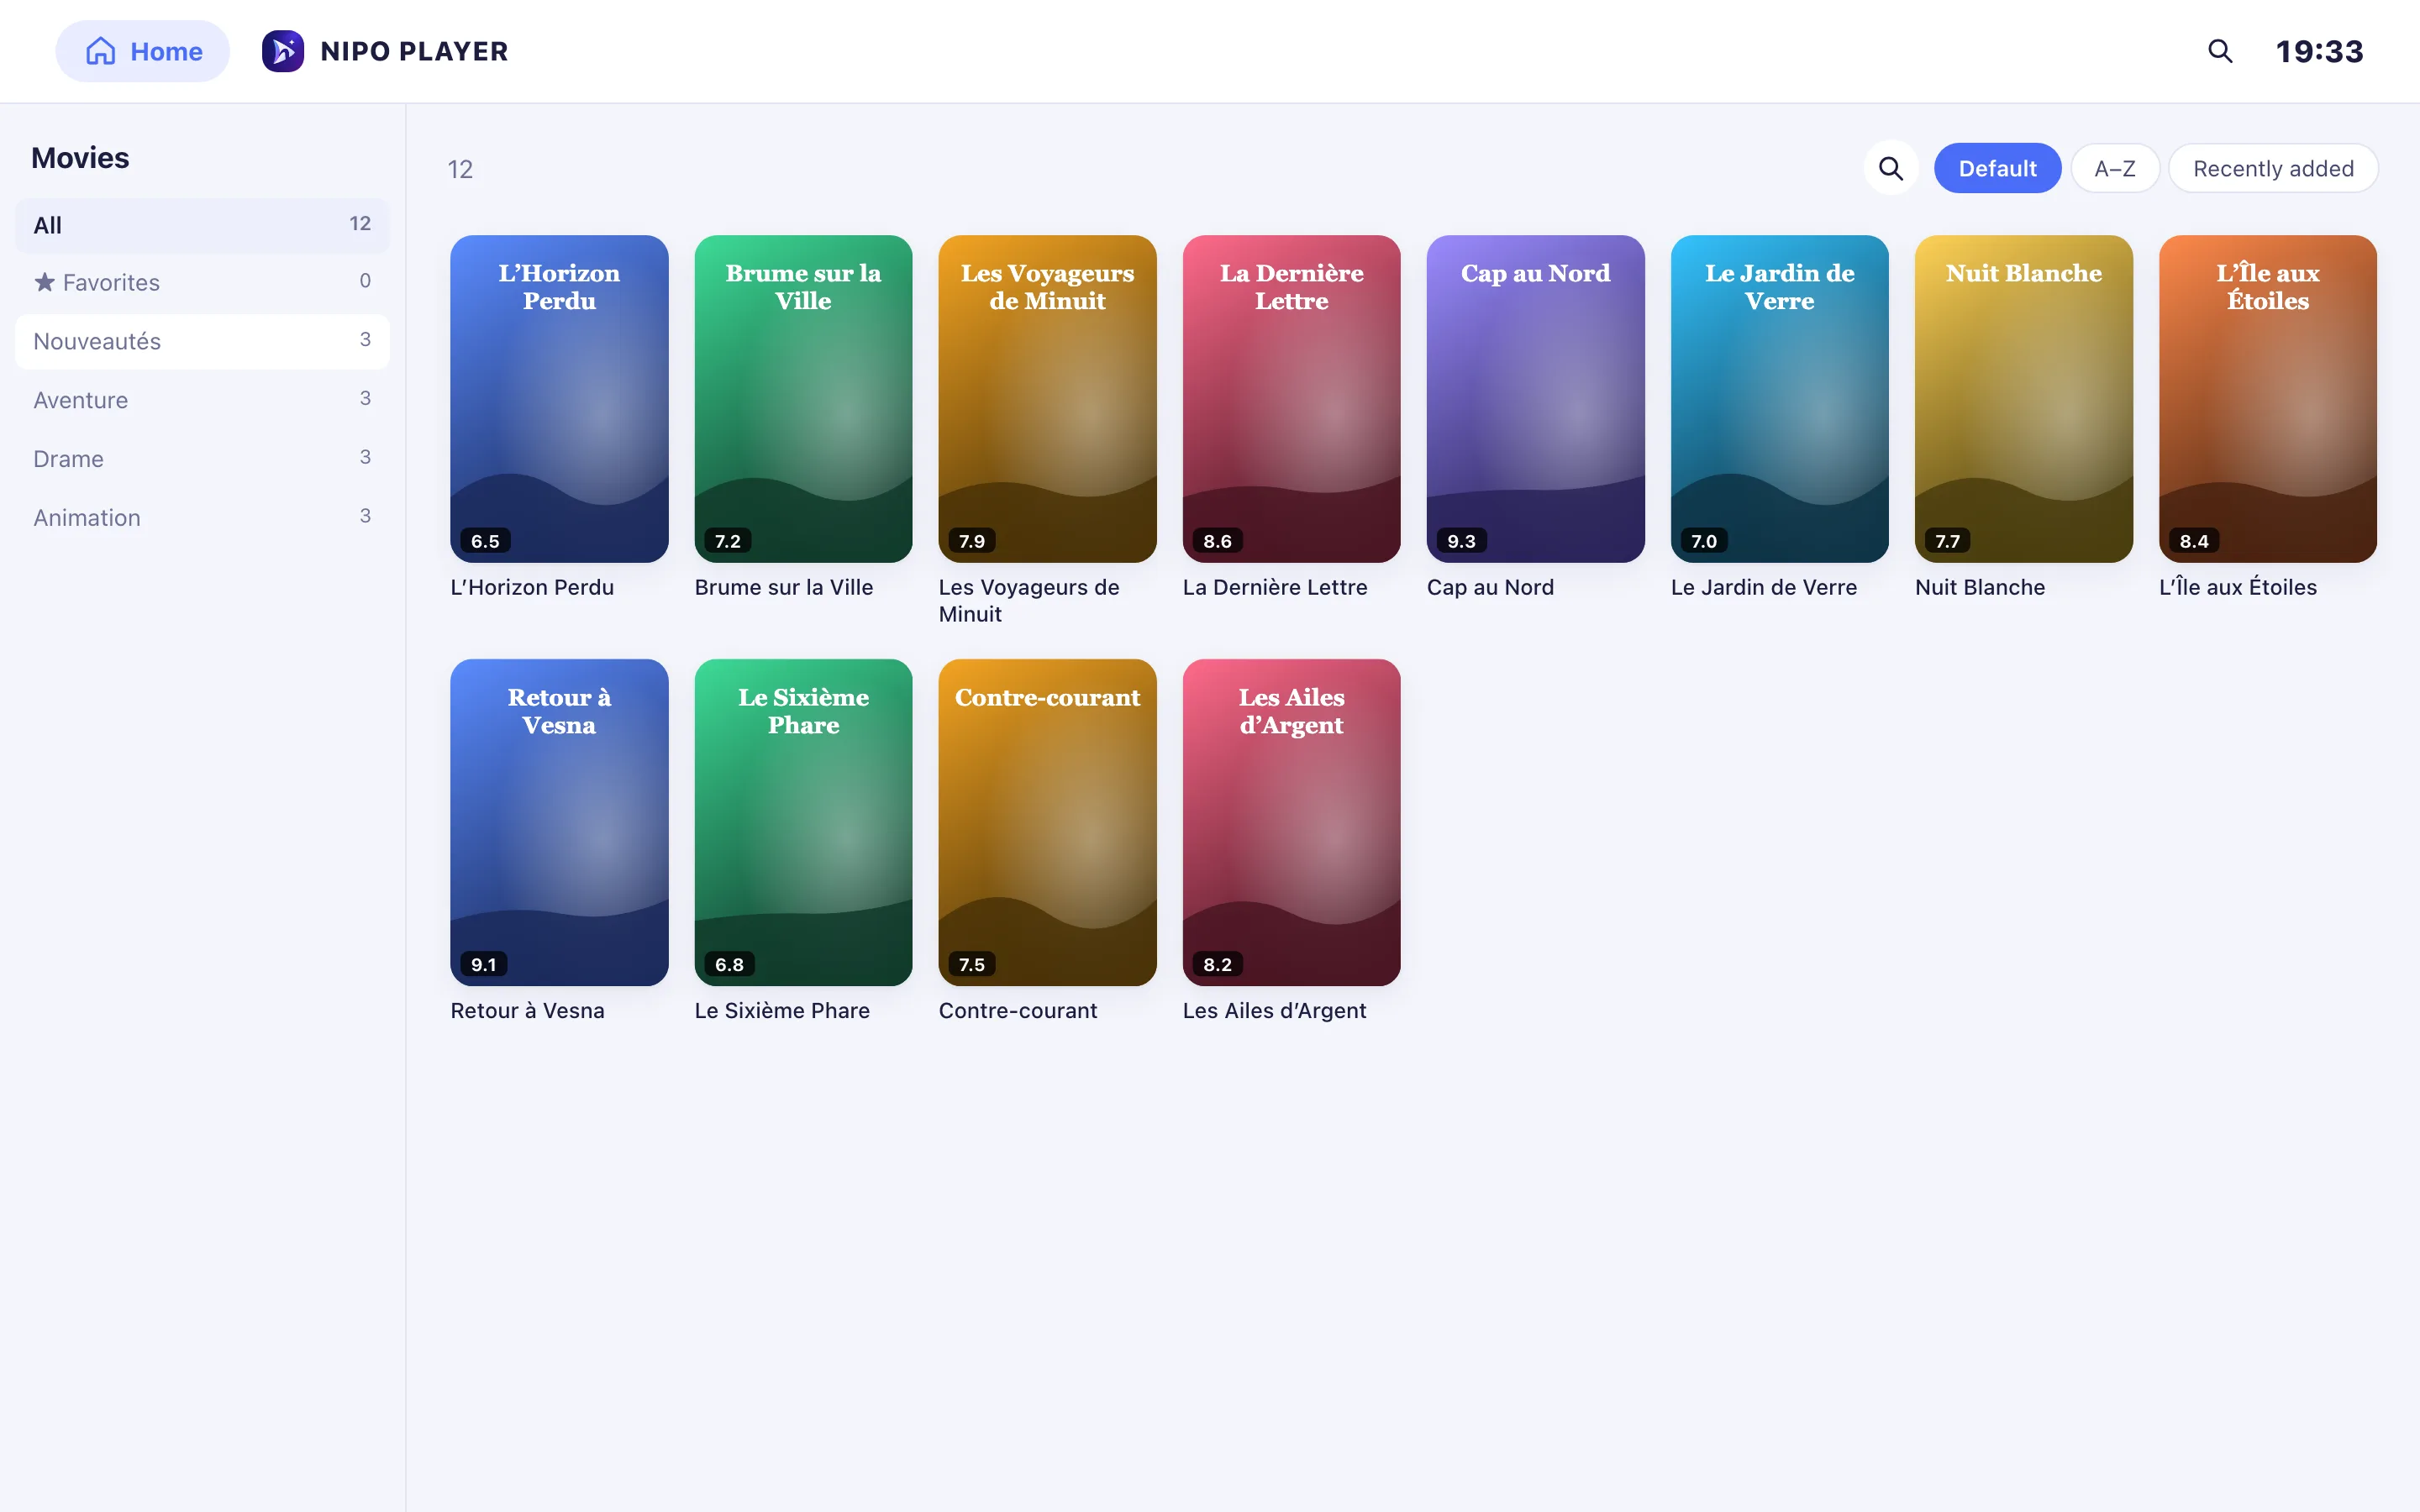2420x1512 pixels.
Task: Click the Movies sidebar heading
Action: click(80, 158)
